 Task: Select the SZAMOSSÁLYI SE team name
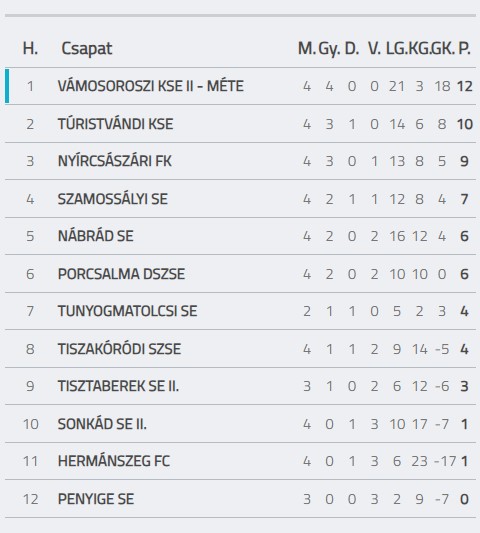click(113, 199)
